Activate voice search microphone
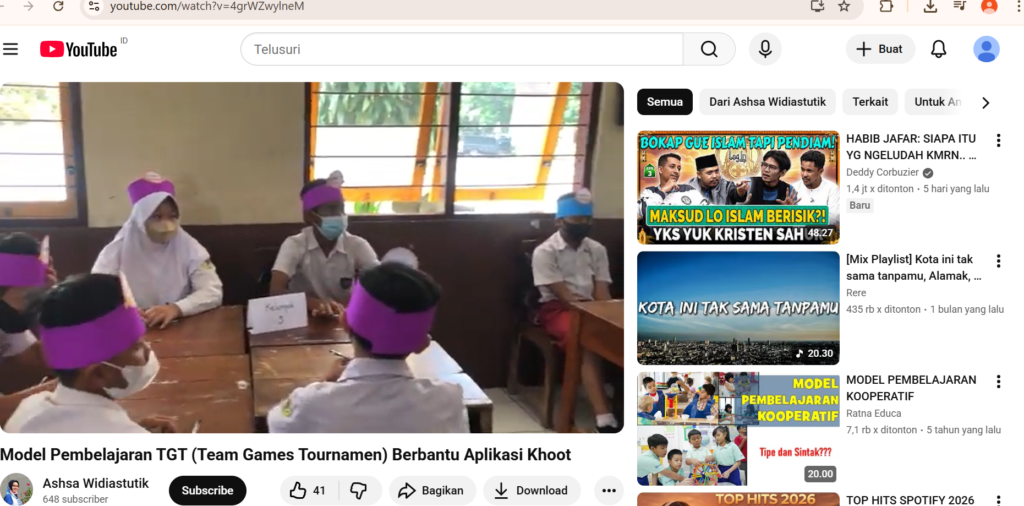 point(765,49)
